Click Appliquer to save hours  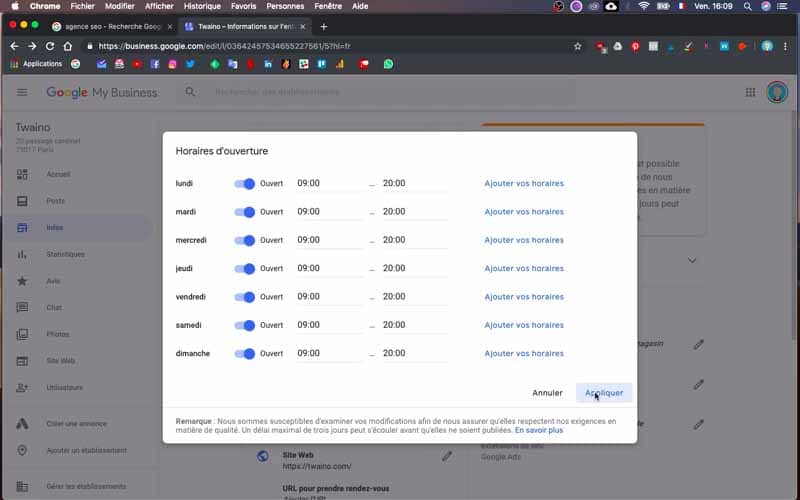(604, 393)
